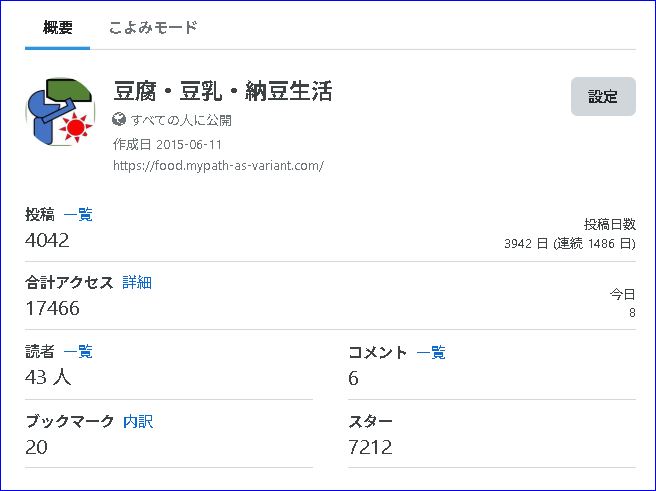Open the 一覧 link next to コメント

tap(431, 352)
